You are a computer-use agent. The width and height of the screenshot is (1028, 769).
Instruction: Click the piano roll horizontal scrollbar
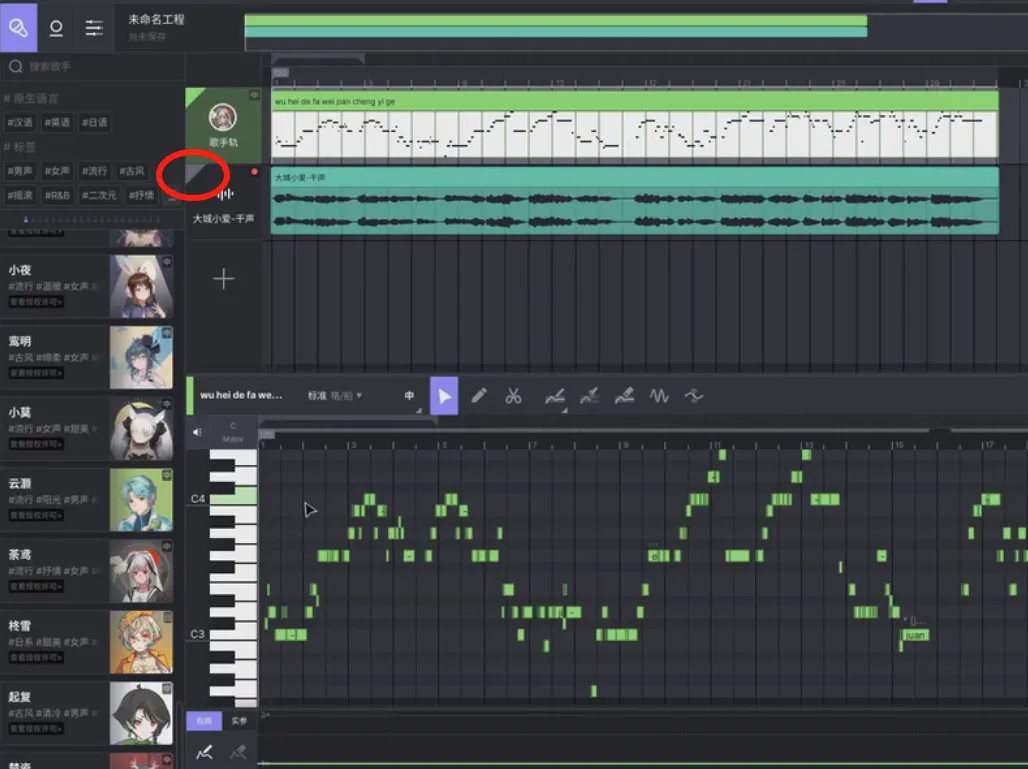coord(595,430)
